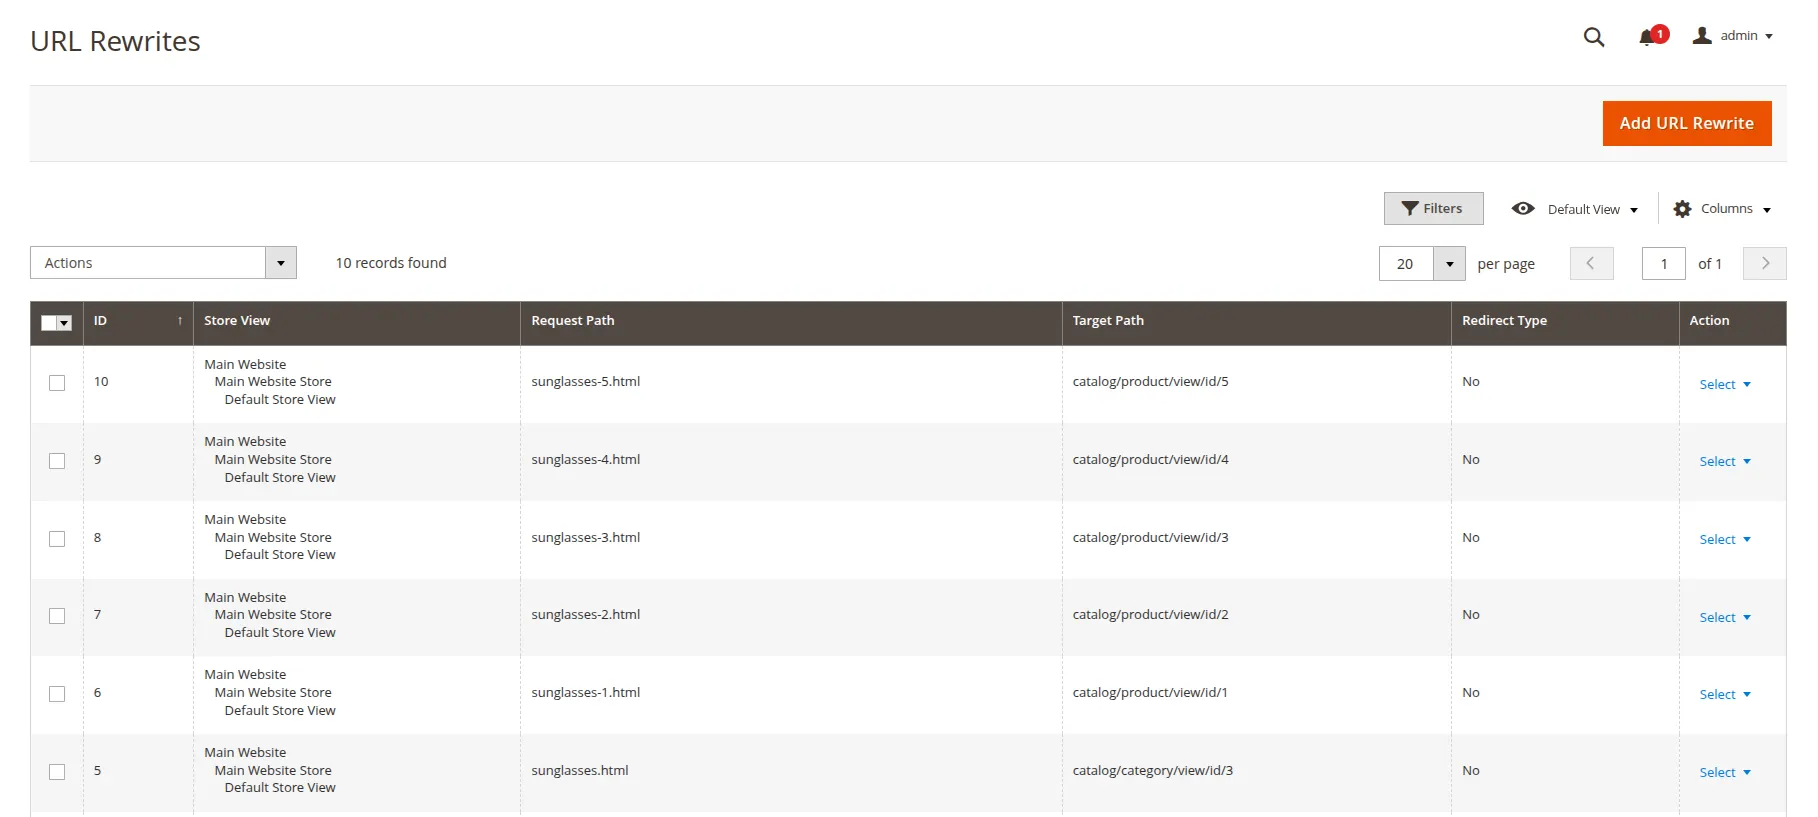Viewport: 1818px width, 817px height.
Task: Open the notifications bell icon
Action: [x=1647, y=38]
